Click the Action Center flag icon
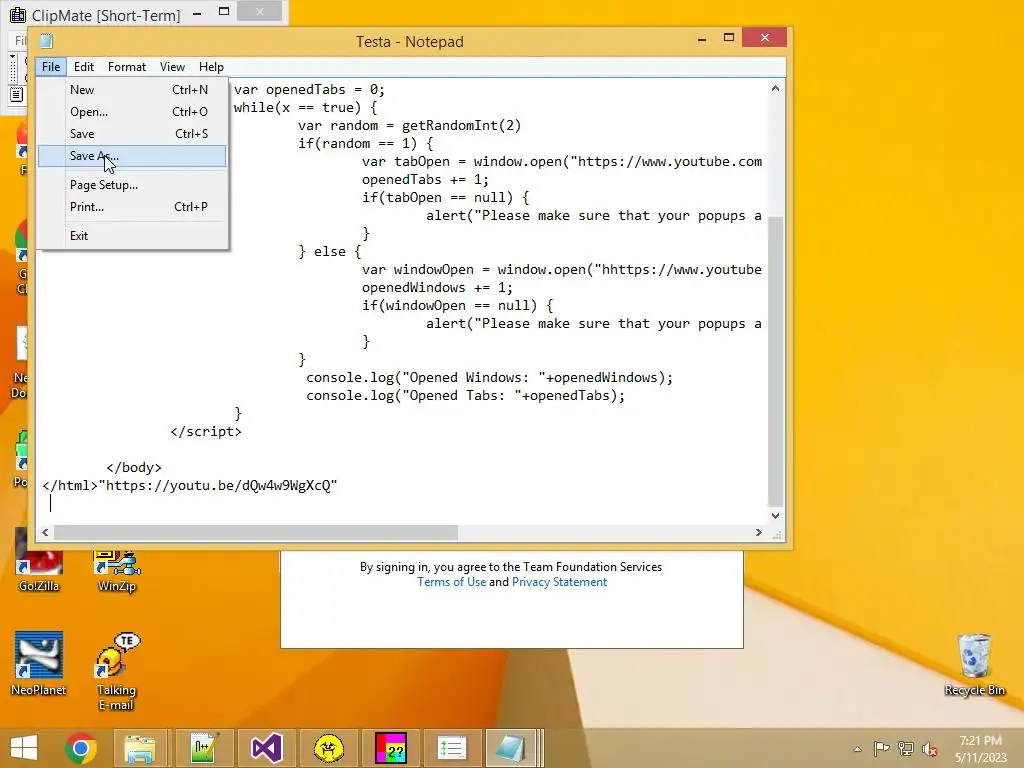 coord(881,748)
